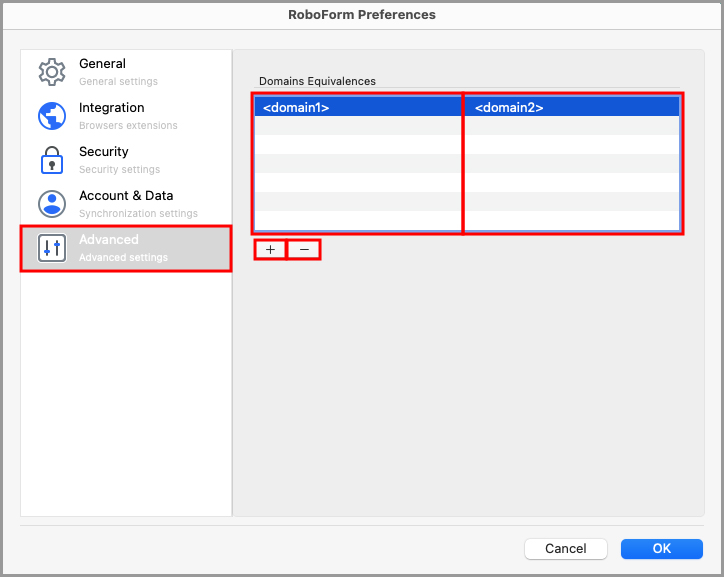Image resolution: width=724 pixels, height=577 pixels.
Task: Click the 'Browsers extensions' subtitle
Action: (x=128, y=126)
